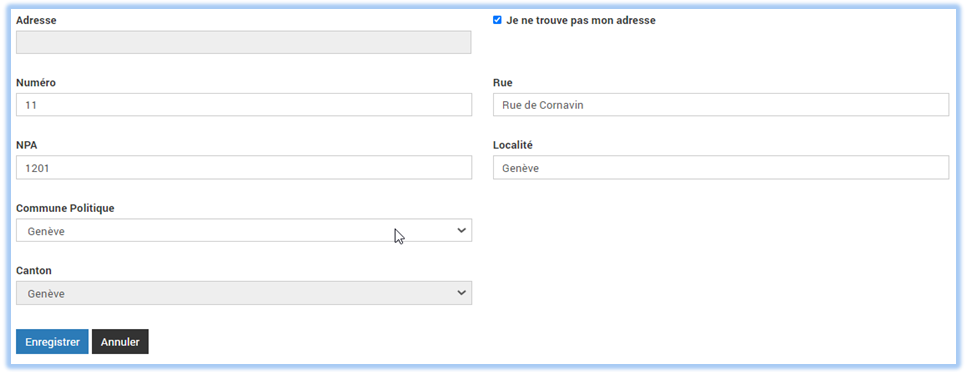The height and width of the screenshot is (372, 967).
Task: Click into the Localité field with Genève
Action: tap(721, 168)
